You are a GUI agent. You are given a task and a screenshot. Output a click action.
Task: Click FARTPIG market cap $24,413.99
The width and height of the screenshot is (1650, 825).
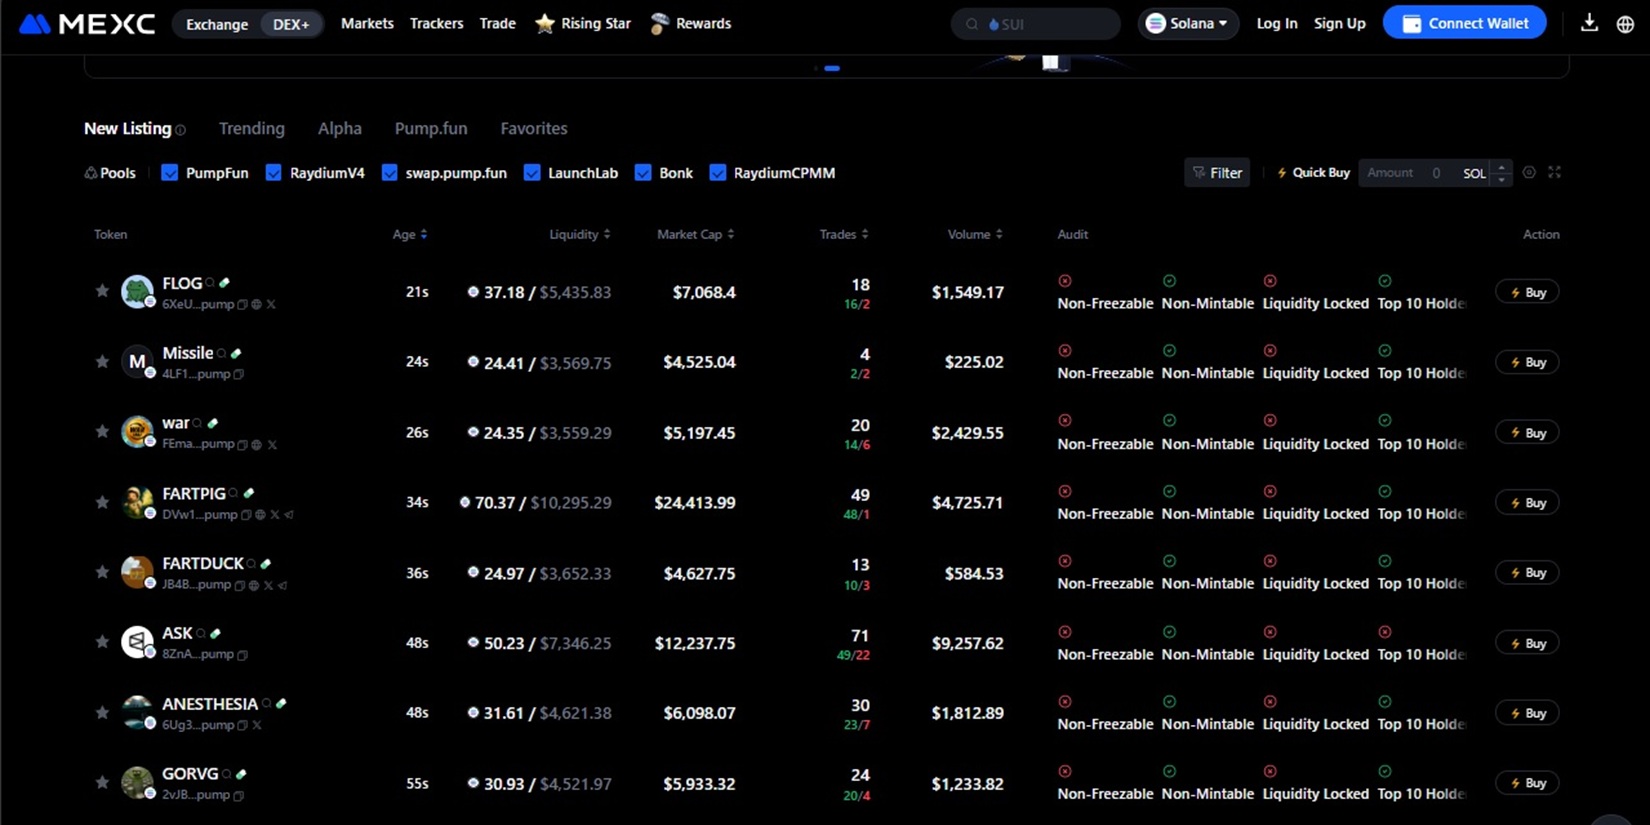695,502
